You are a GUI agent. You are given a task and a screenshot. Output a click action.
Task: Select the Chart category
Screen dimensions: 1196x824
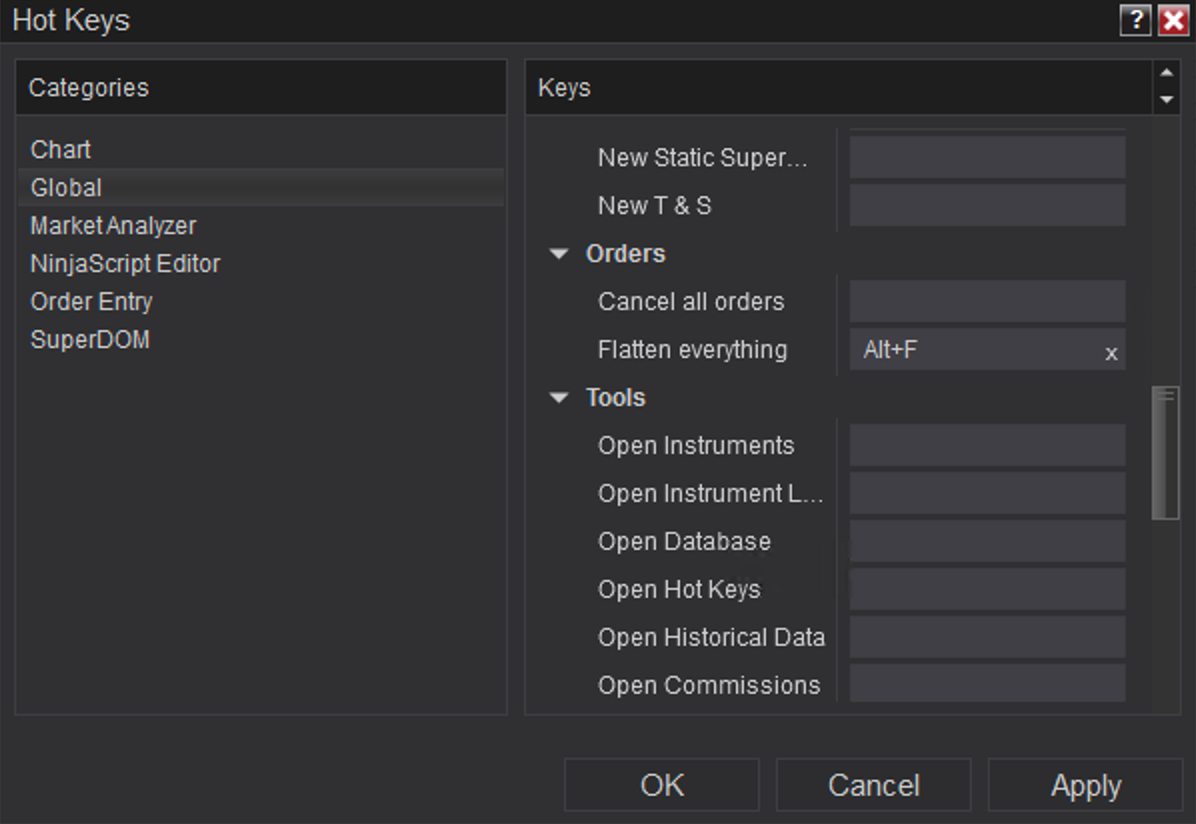(261, 150)
